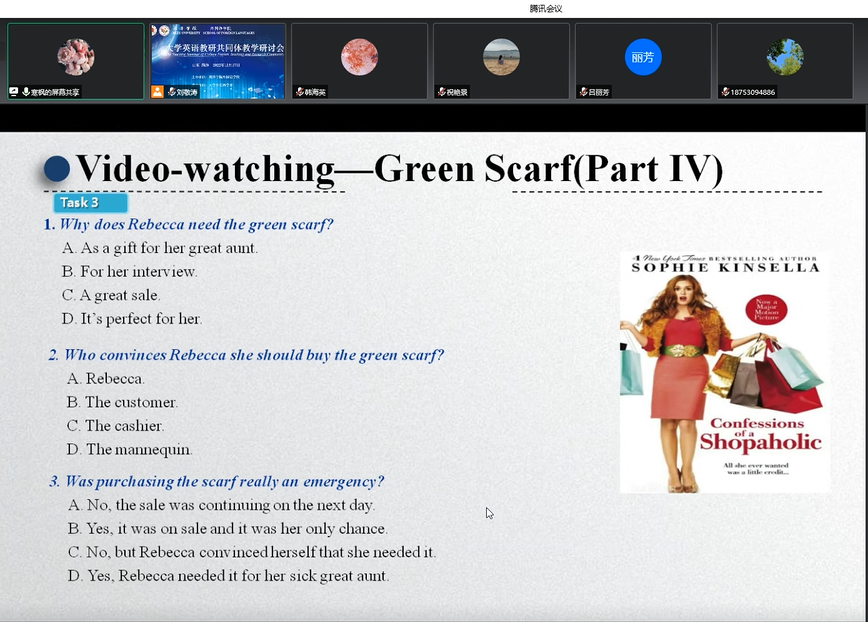
Task: Click question 'Why does Rebecca need the green scarf?'
Action: [x=196, y=225]
